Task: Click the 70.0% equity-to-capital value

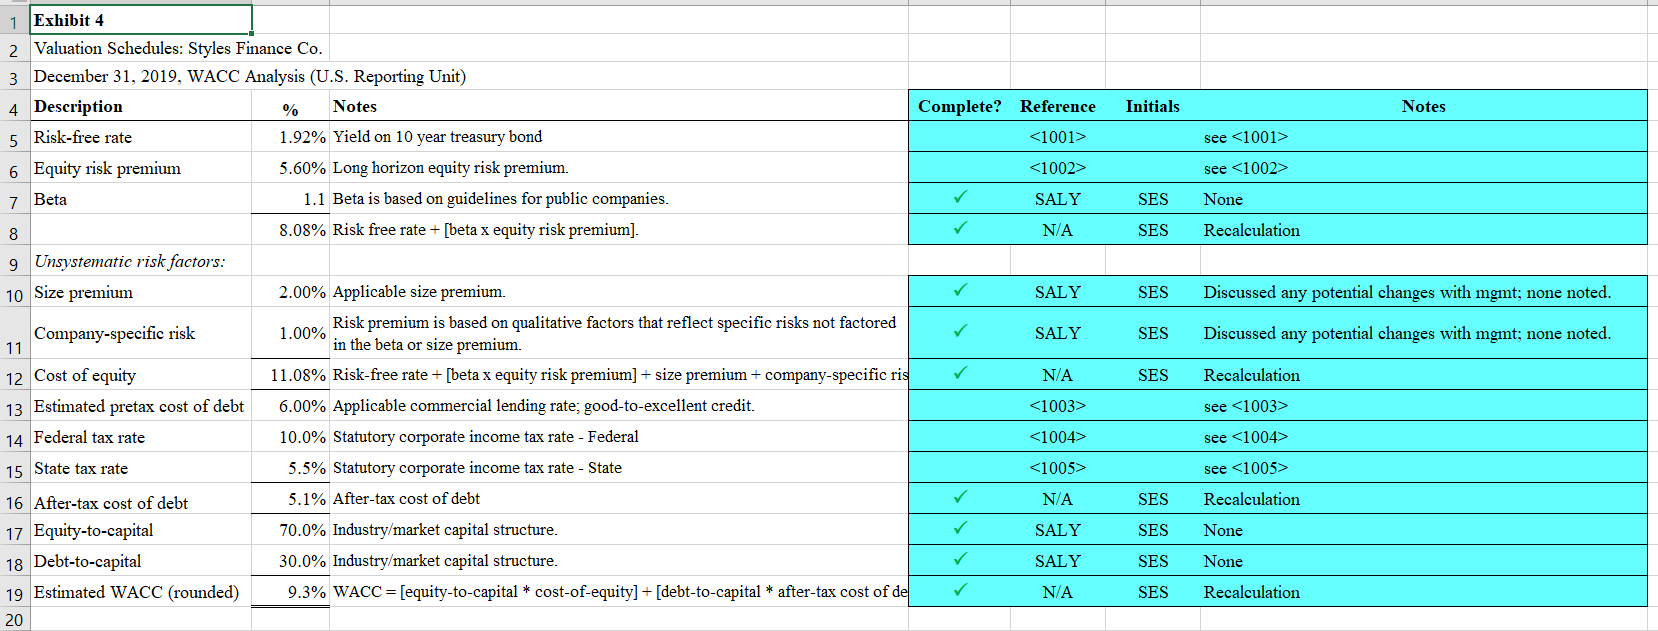Action: pos(290,530)
